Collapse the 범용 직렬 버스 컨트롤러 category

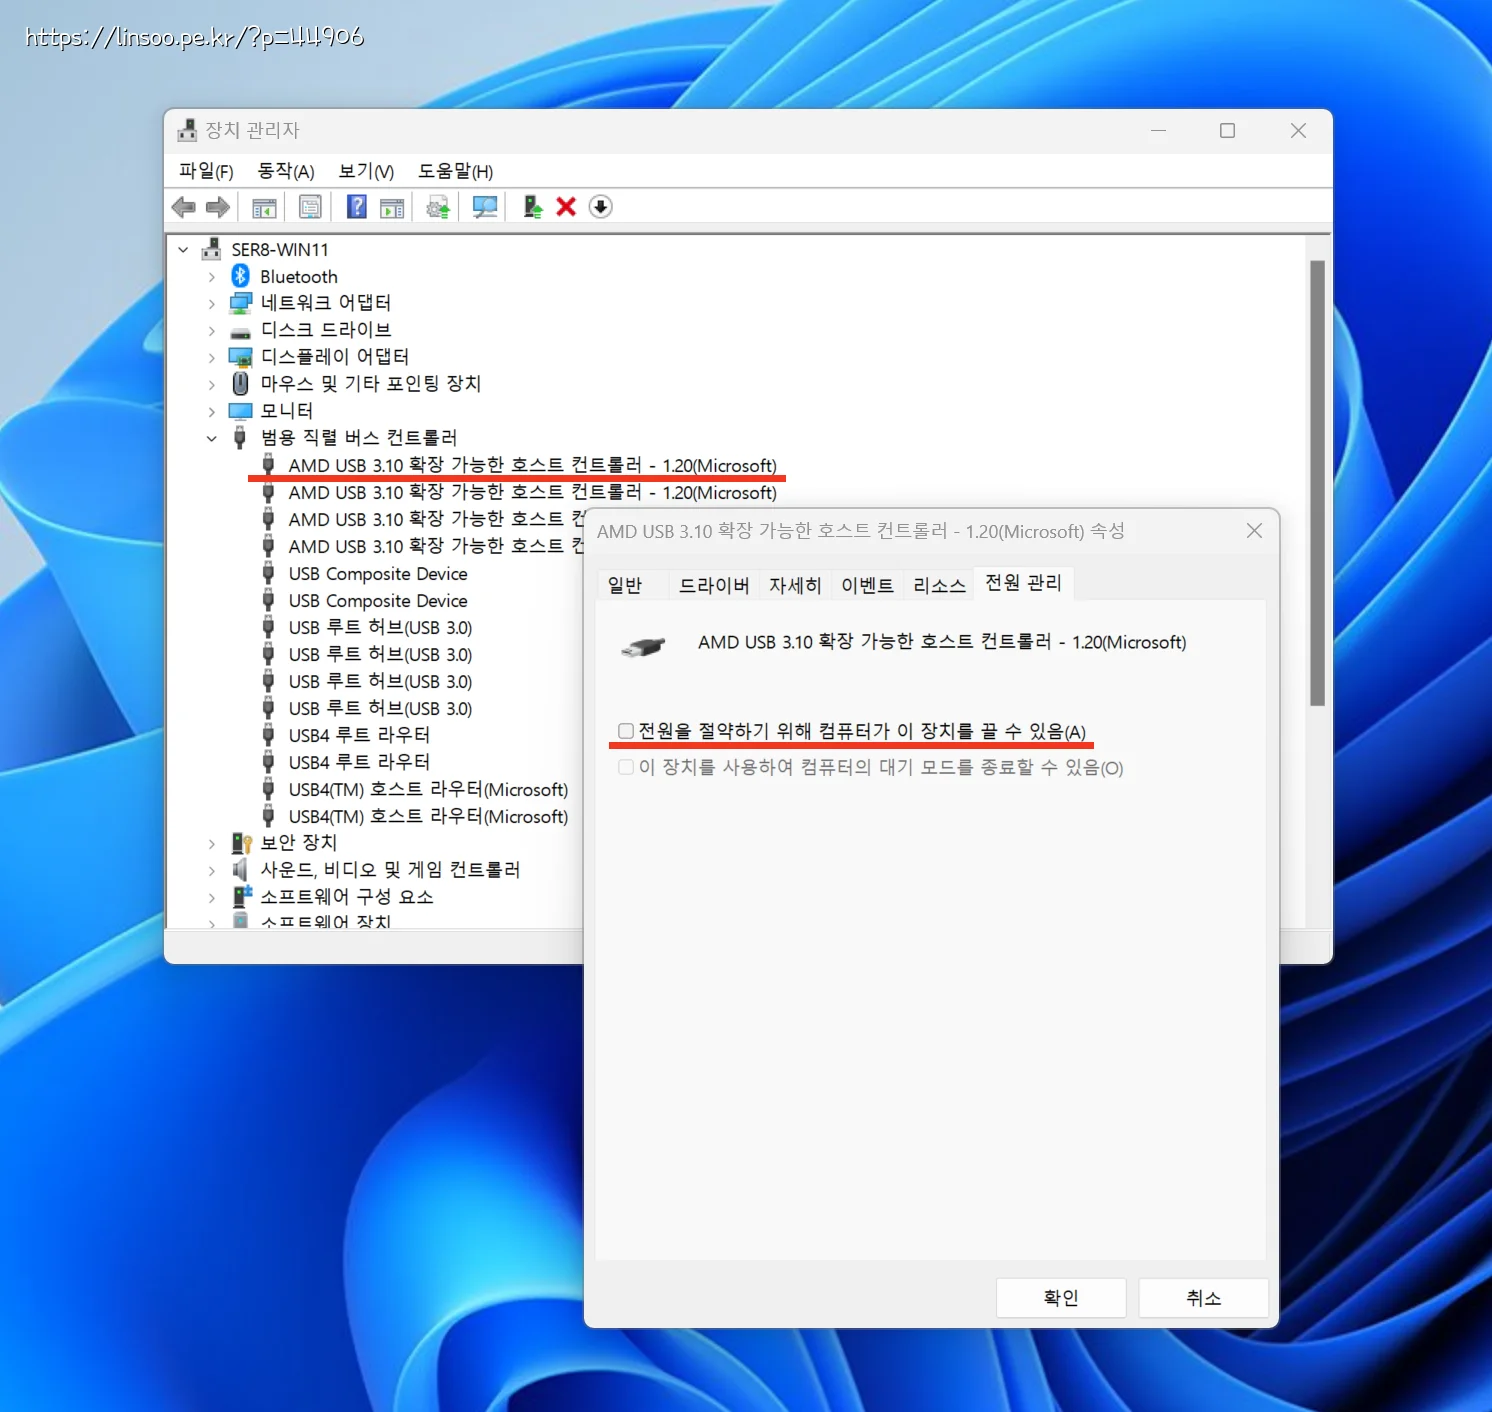coord(211,438)
